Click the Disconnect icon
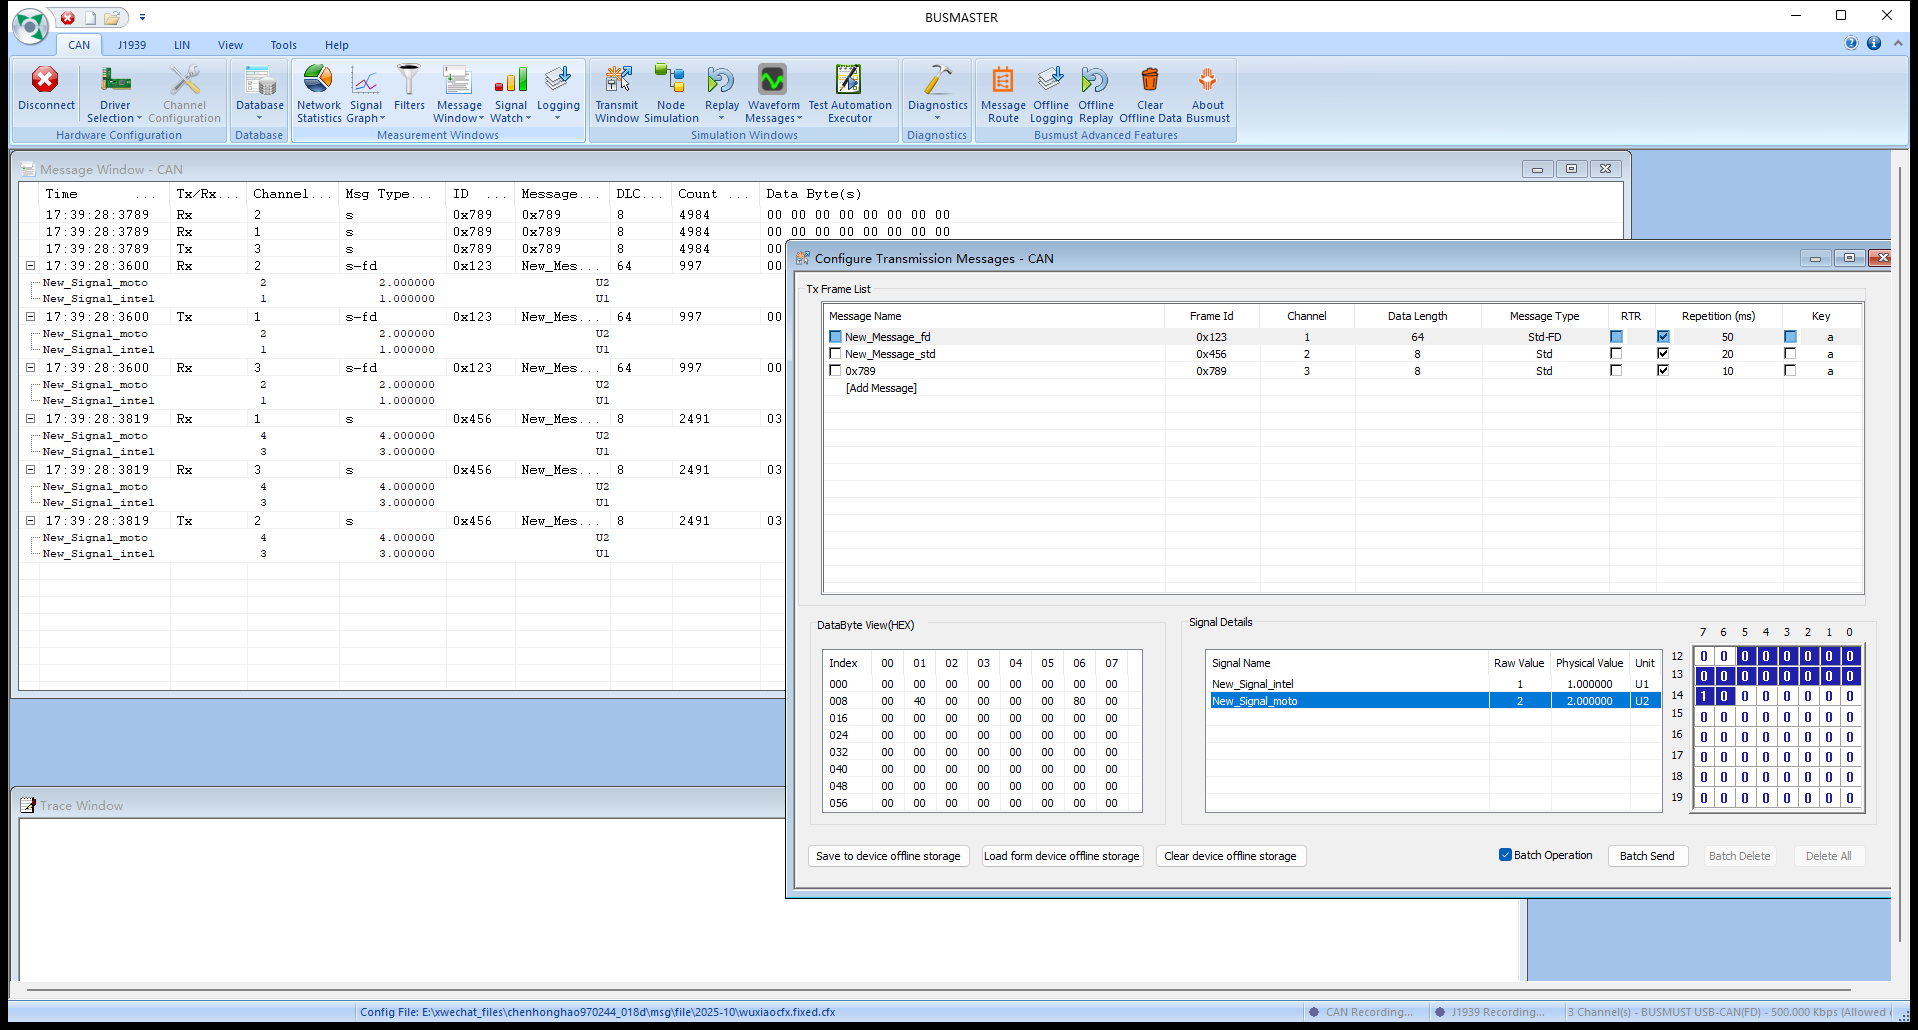This screenshot has height=1030, width=1918. [x=45, y=89]
